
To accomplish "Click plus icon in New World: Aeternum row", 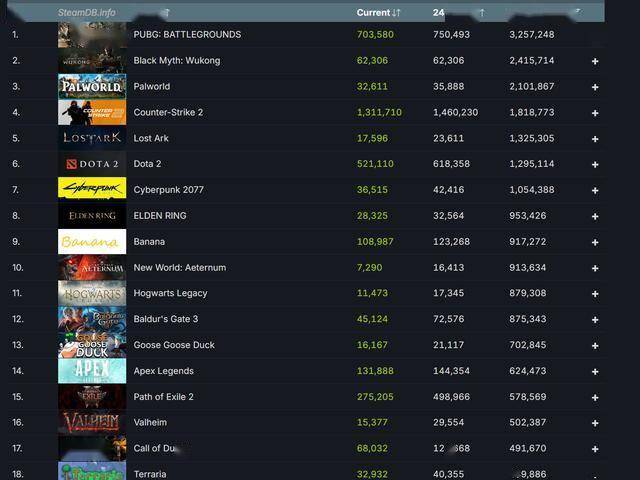I will [595, 268].
